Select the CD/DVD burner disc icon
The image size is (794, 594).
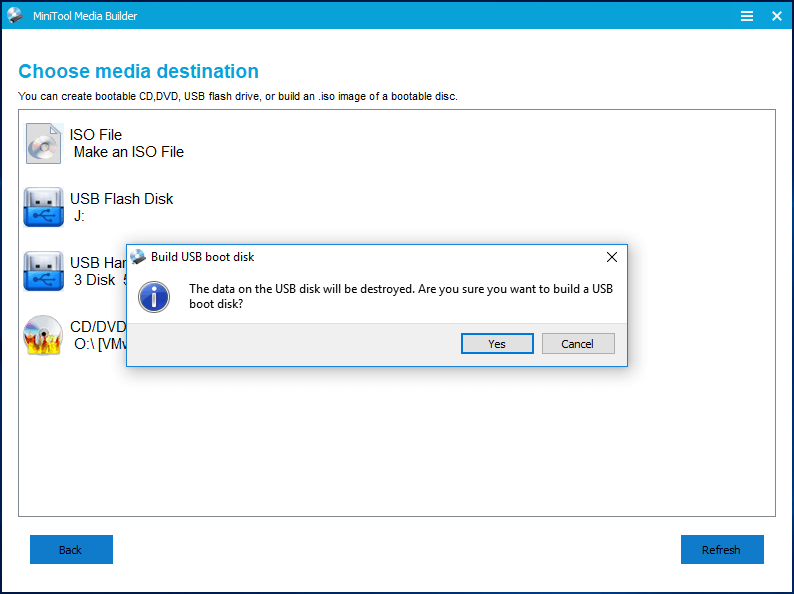pos(44,335)
